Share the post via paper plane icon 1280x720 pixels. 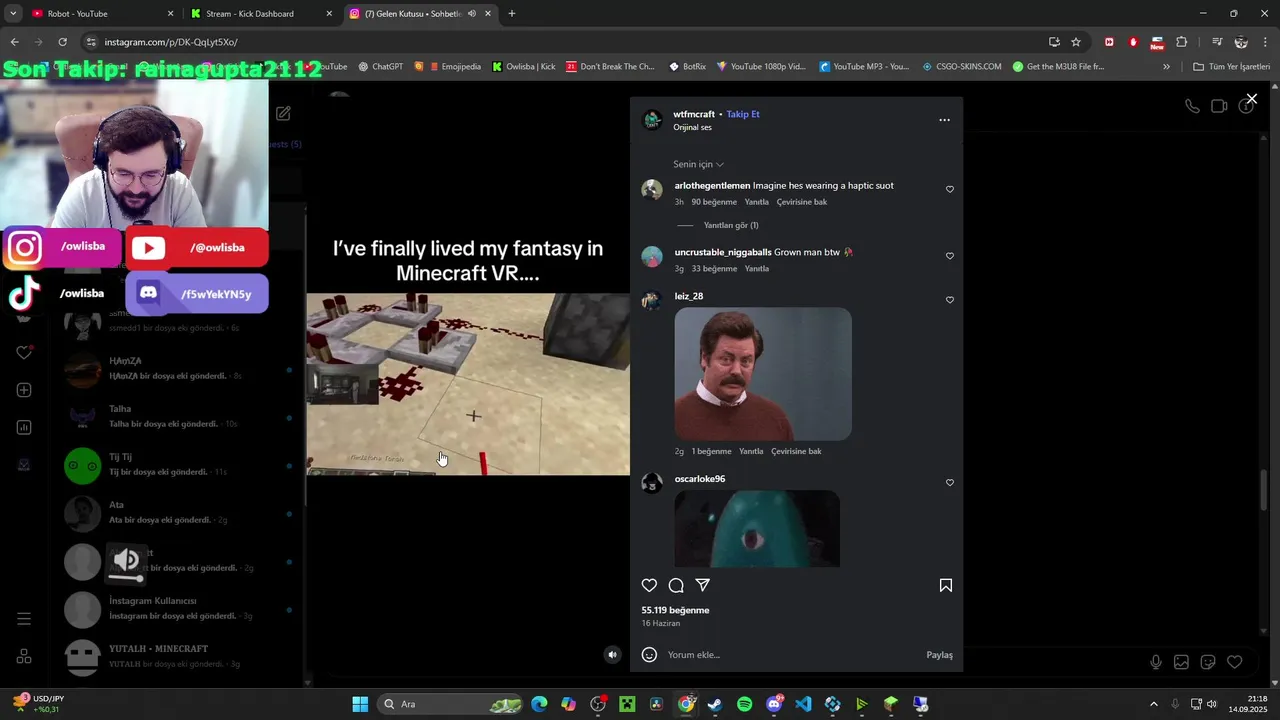(x=703, y=586)
